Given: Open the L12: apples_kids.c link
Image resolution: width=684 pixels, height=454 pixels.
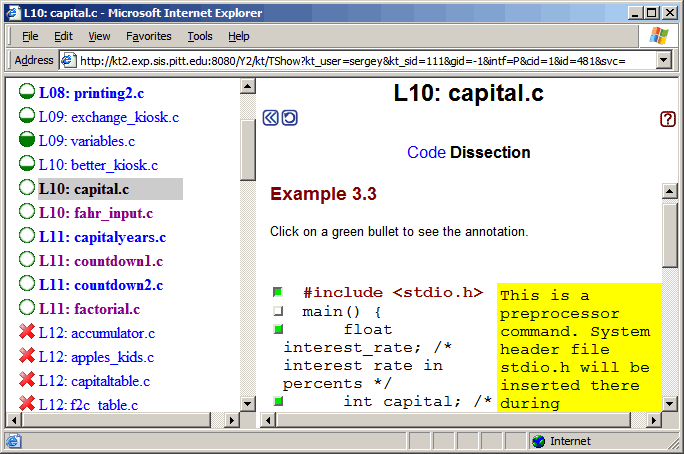Looking at the screenshot, I should point(96,357).
